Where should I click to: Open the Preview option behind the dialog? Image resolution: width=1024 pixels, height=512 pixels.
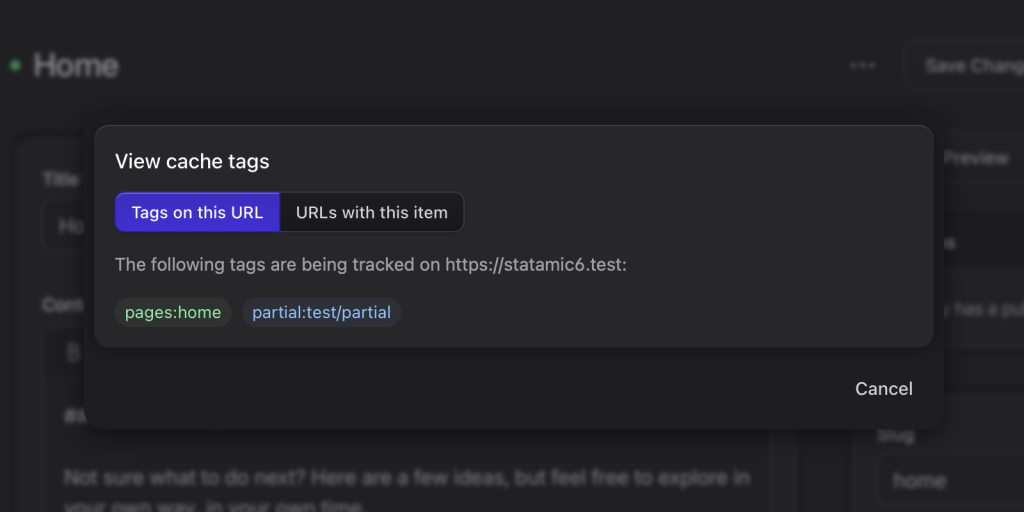tap(975, 158)
